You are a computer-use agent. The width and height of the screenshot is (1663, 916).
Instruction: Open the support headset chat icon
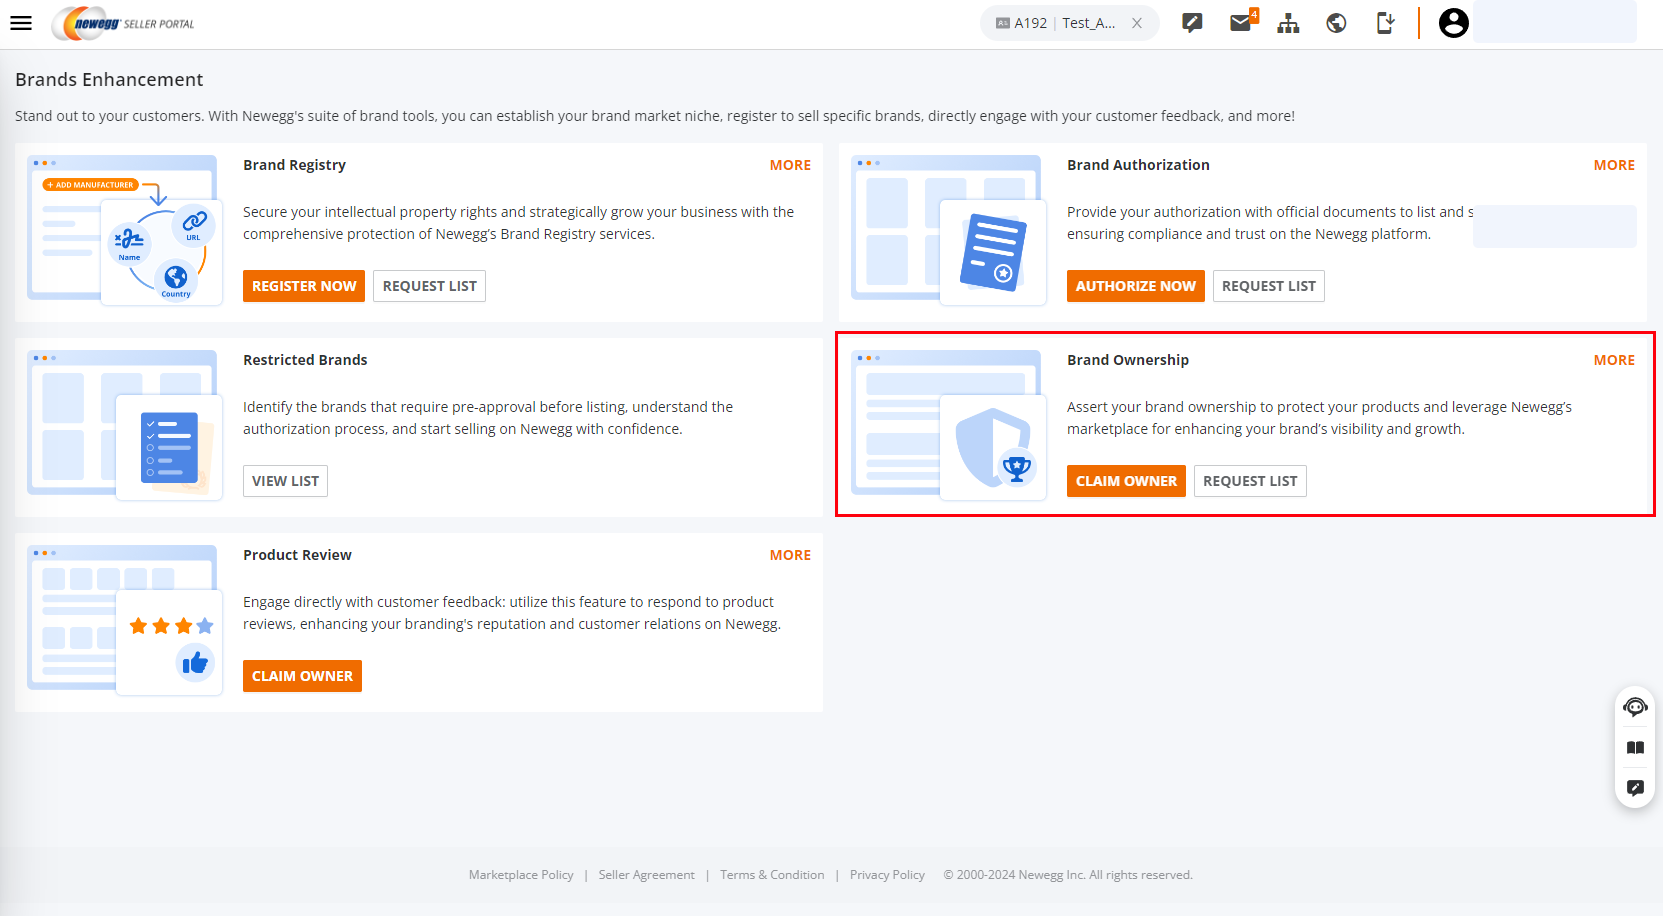[1635, 707]
